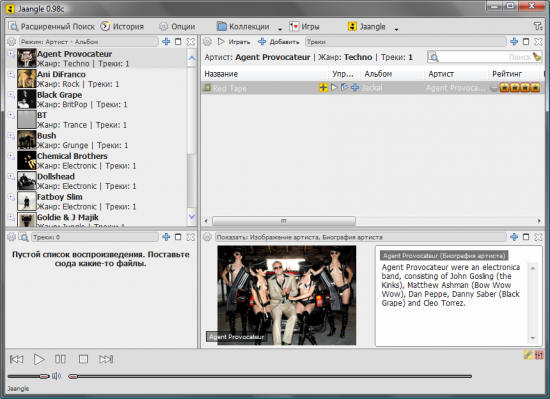
Task: Open the История menu
Action: [x=122, y=27]
